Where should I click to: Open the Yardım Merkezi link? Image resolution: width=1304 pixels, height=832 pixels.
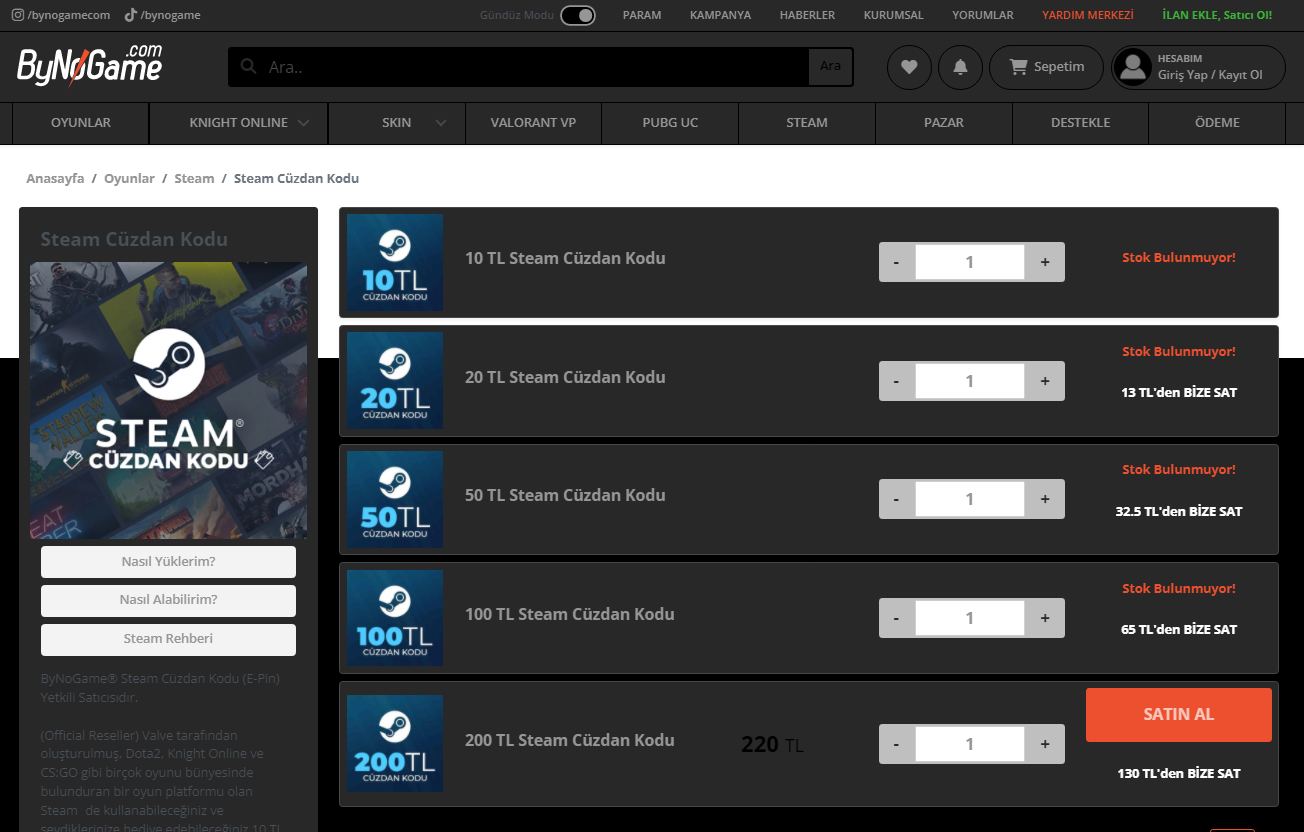point(1088,15)
